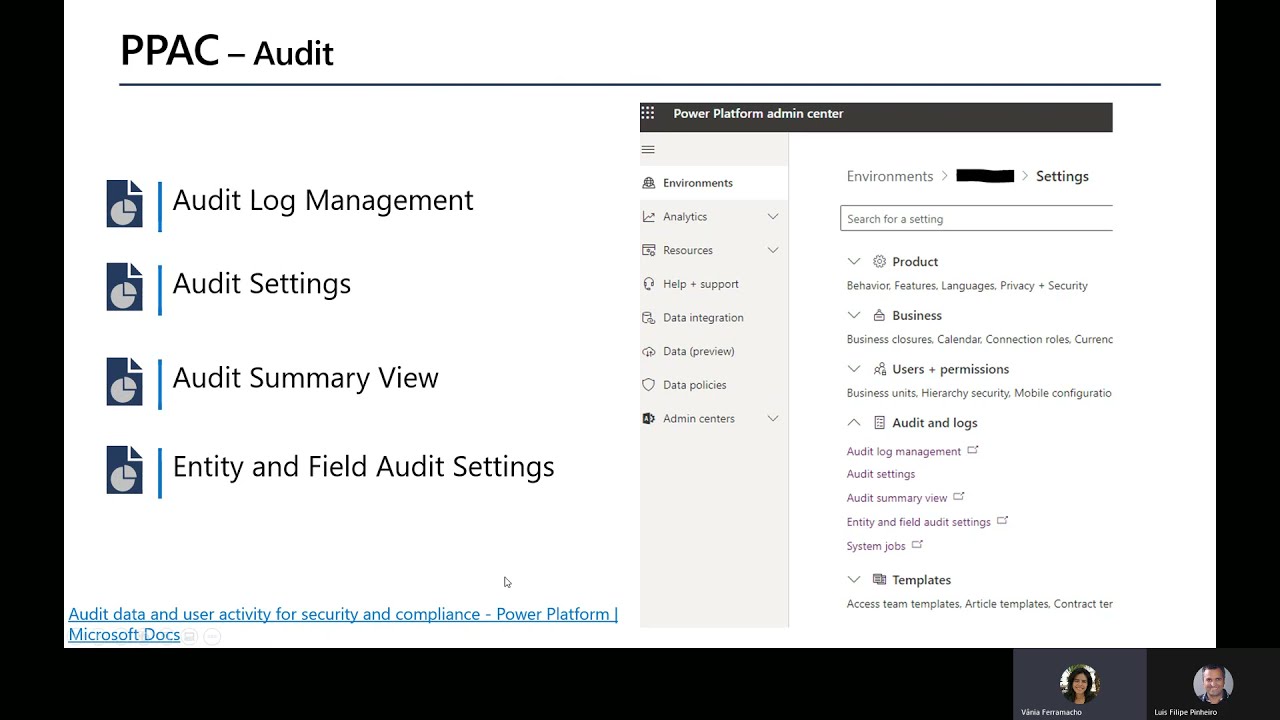This screenshot has width=1280, height=720.
Task: Open the Microsoft Docs audit data hyperlink
Action: [x=343, y=624]
